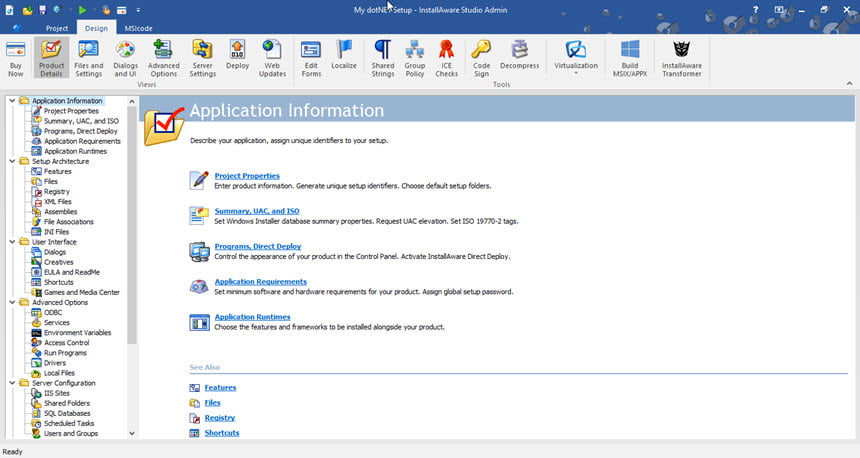
Task: Select EULA and ReadMe in the tree
Action: click(72, 272)
